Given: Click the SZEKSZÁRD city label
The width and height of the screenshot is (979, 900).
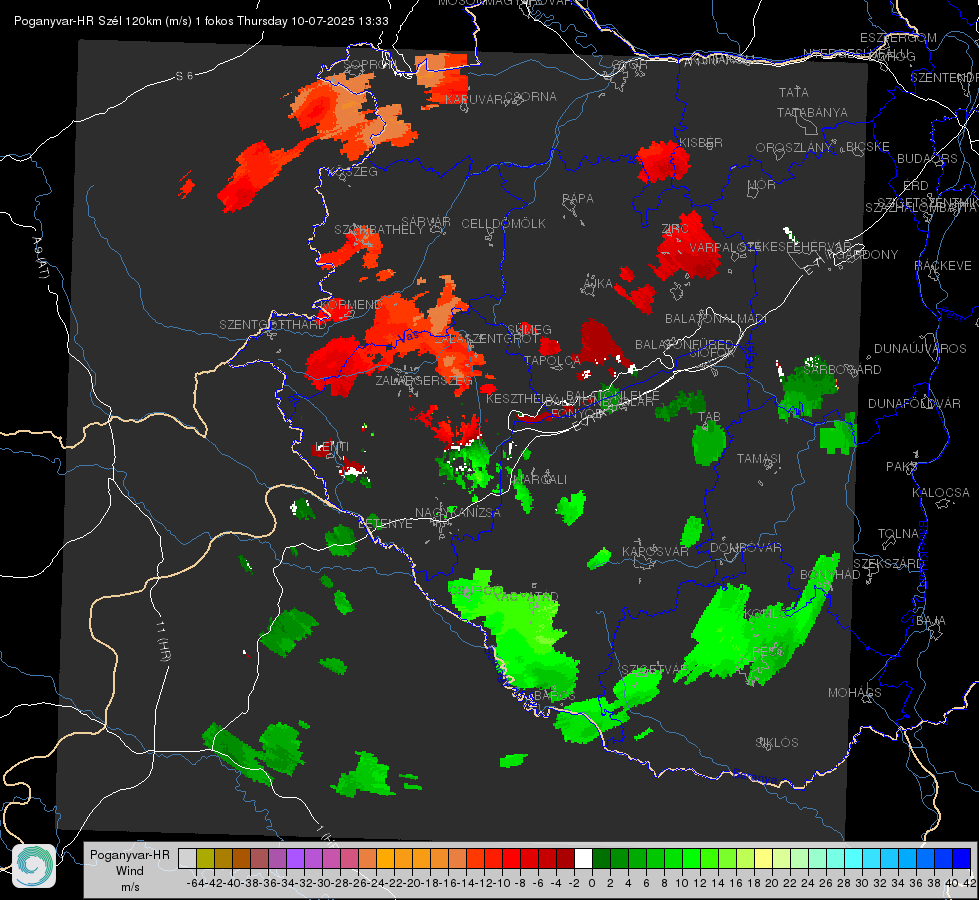Looking at the screenshot, I should (888, 564).
